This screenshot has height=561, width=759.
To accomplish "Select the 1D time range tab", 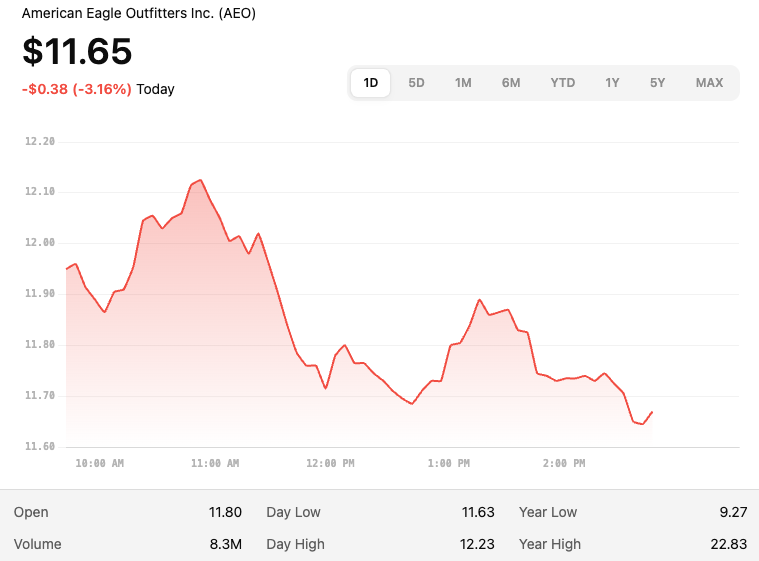I will (x=370, y=83).
